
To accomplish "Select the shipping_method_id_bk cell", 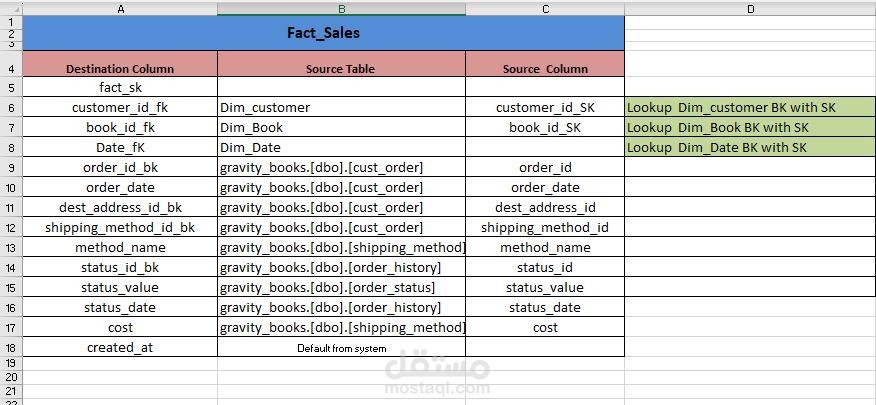I will (x=120, y=227).
